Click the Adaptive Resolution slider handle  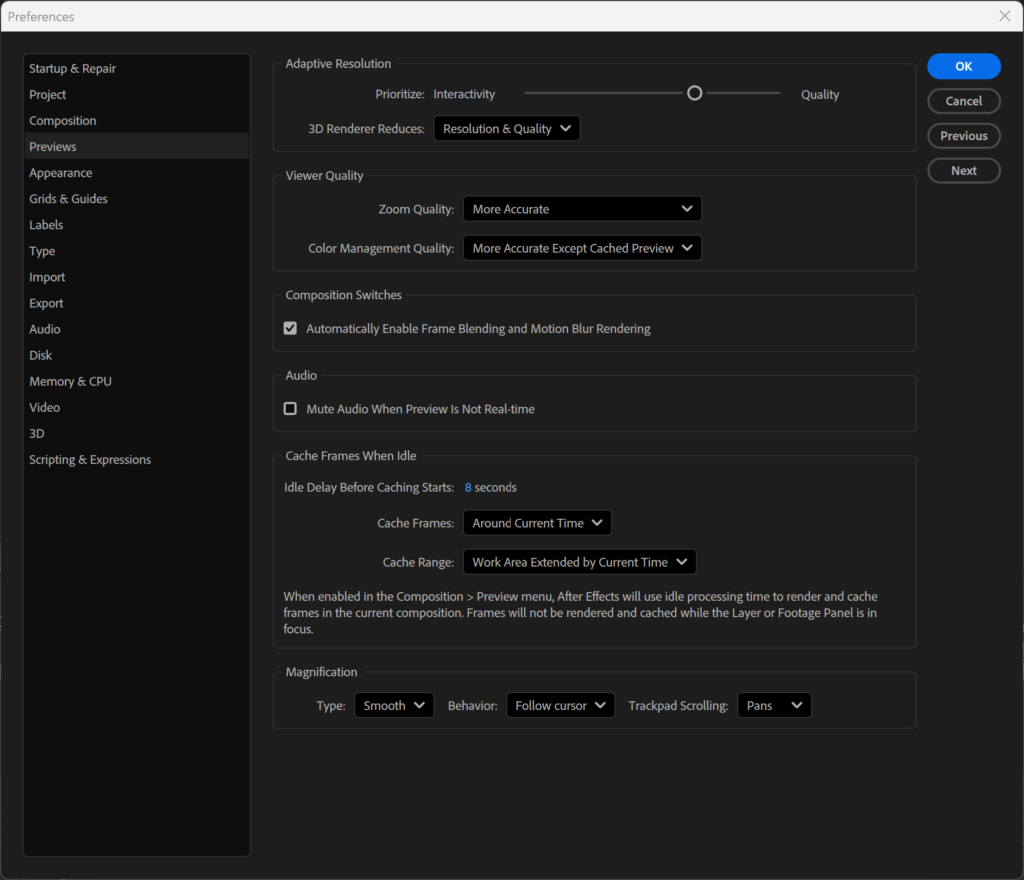coord(694,93)
